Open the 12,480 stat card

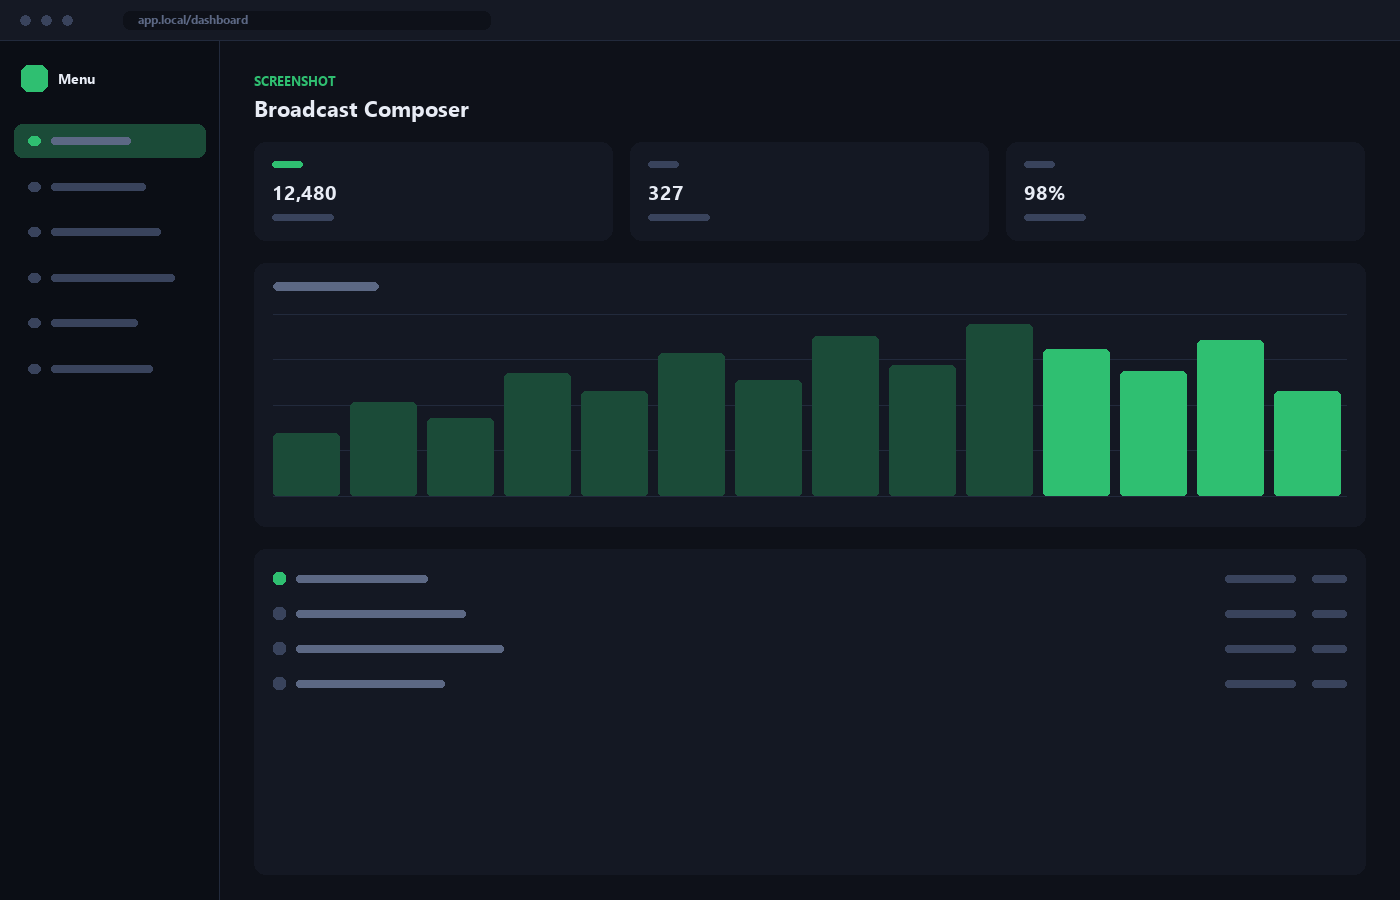(x=433, y=191)
